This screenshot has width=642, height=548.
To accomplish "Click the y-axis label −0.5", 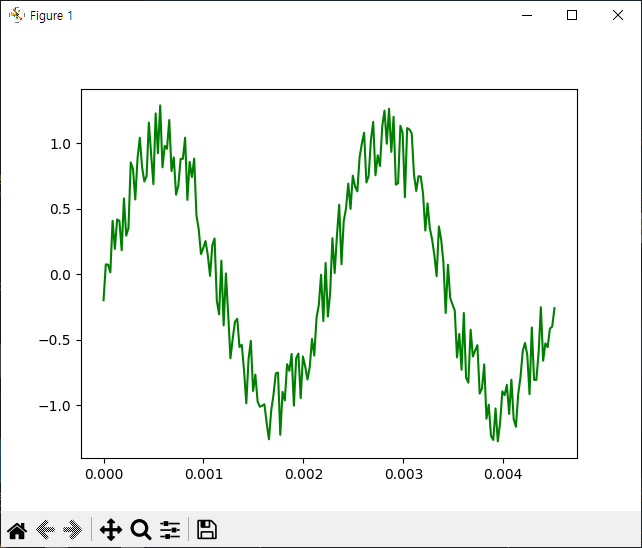I will (55, 340).
